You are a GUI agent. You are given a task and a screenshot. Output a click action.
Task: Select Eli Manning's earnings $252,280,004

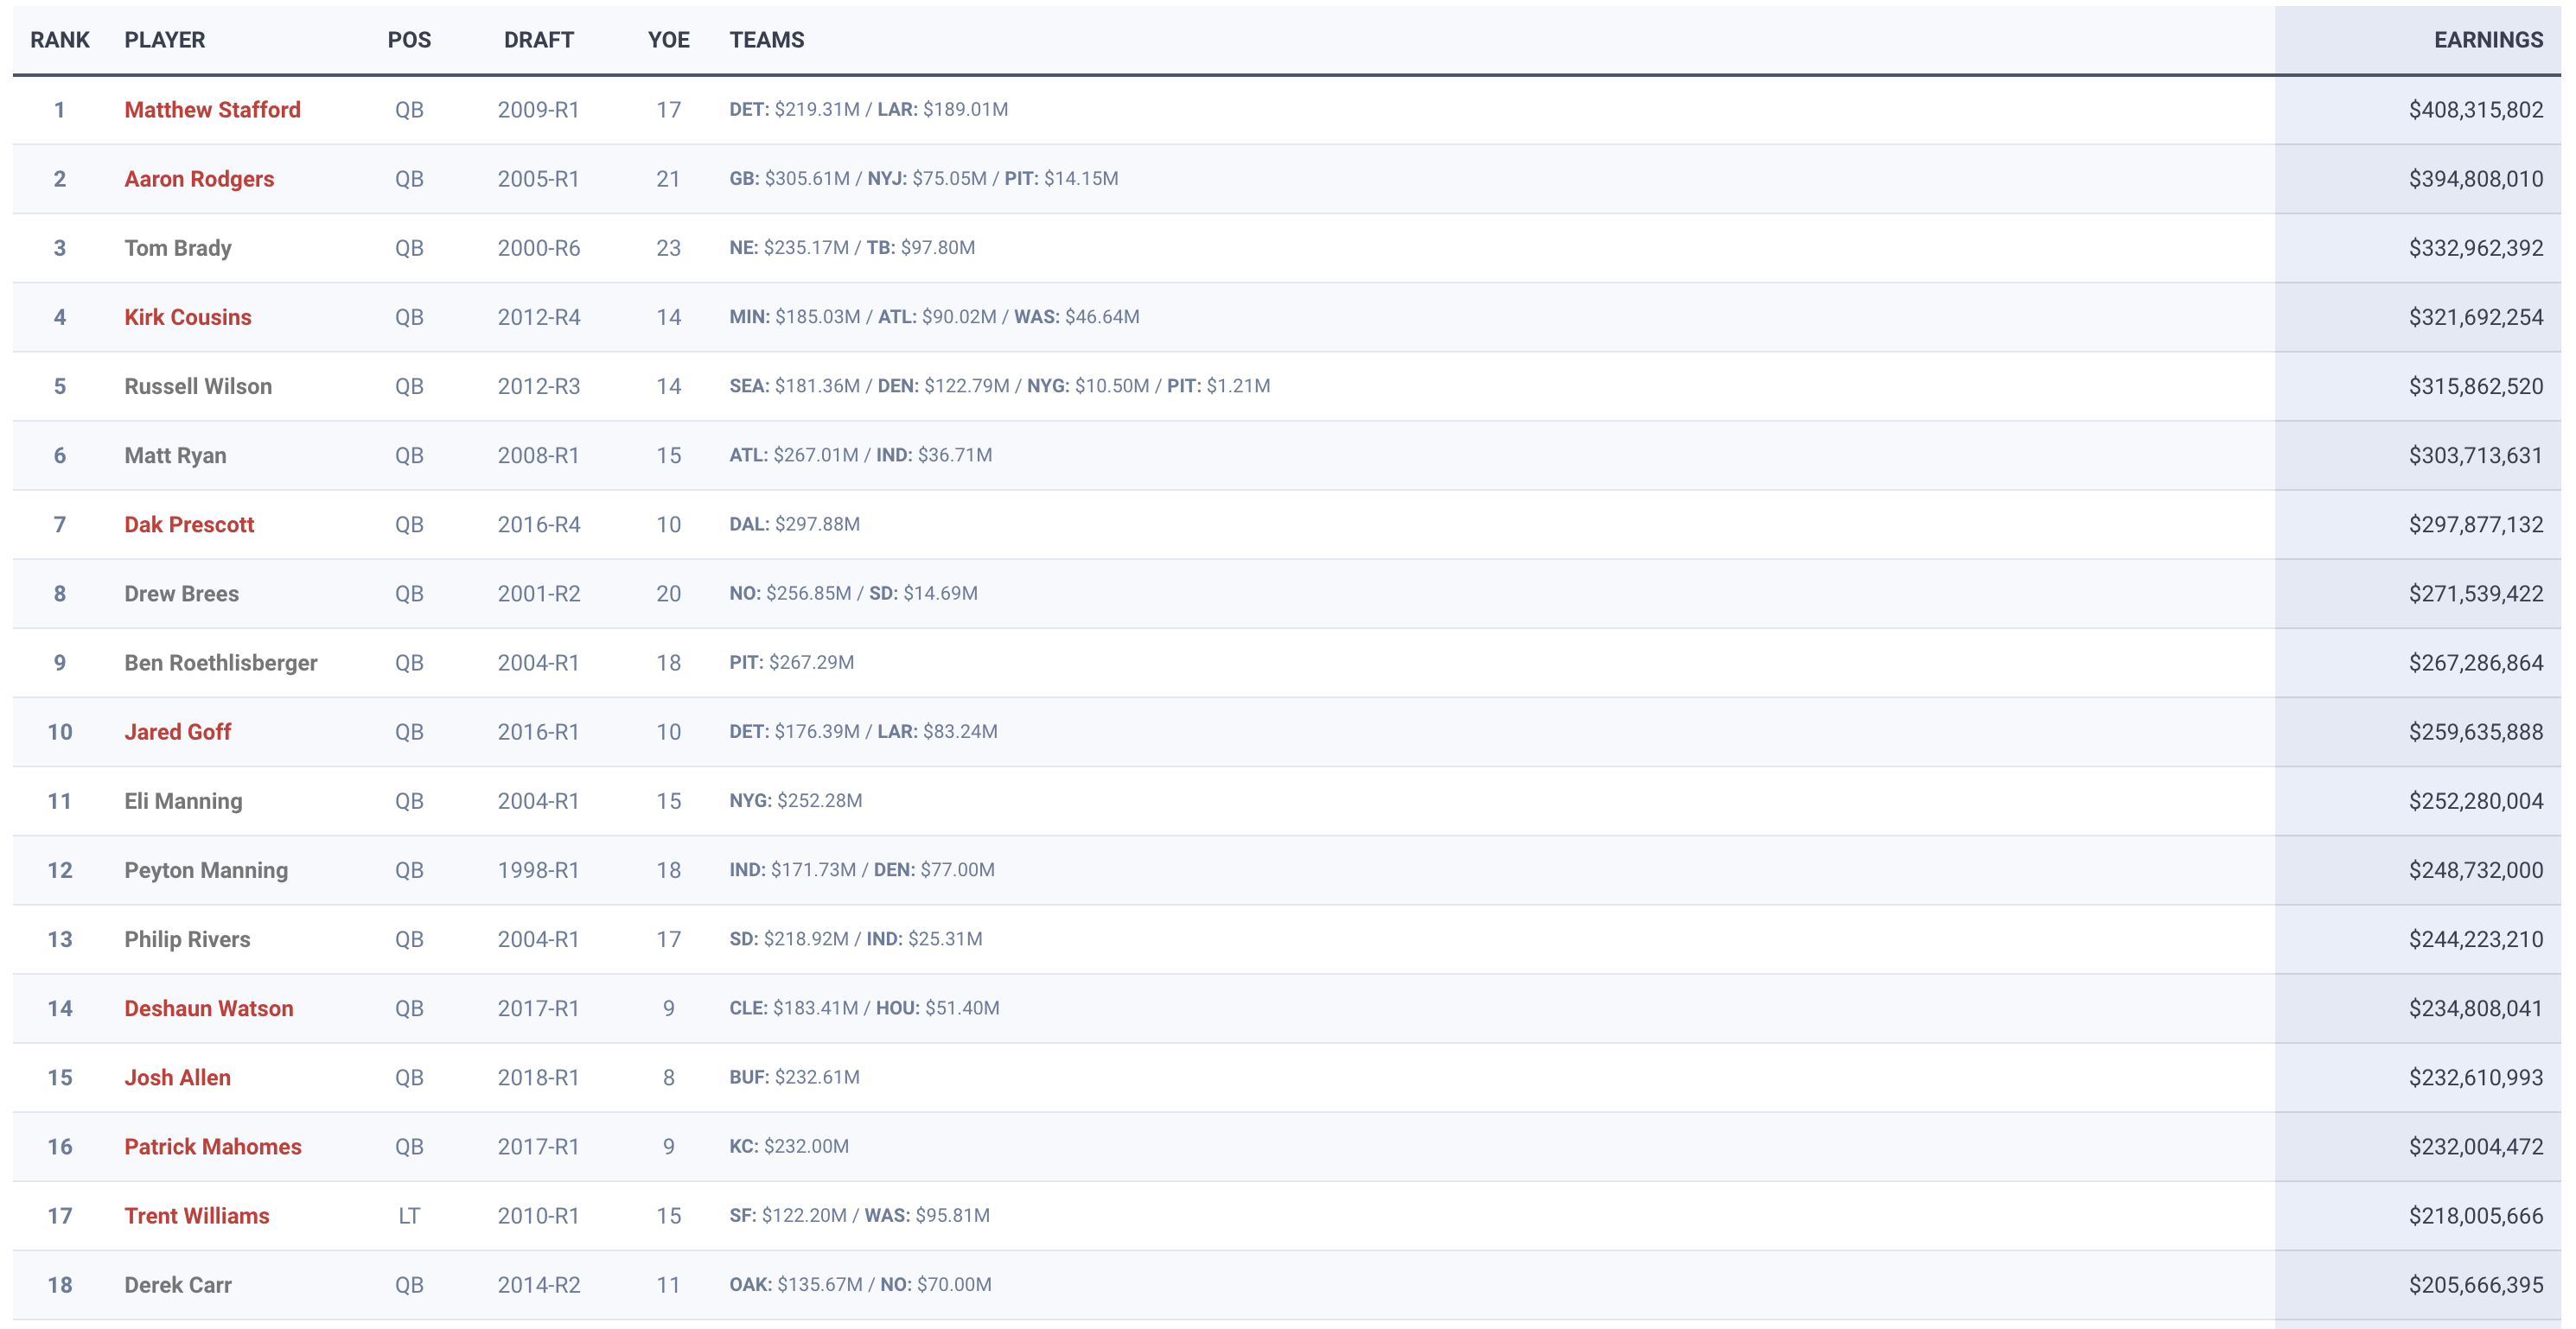tap(2475, 801)
